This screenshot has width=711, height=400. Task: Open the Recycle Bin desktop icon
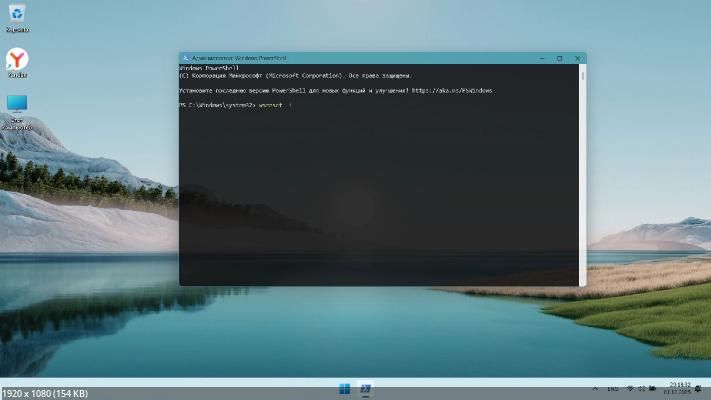pos(17,14)
